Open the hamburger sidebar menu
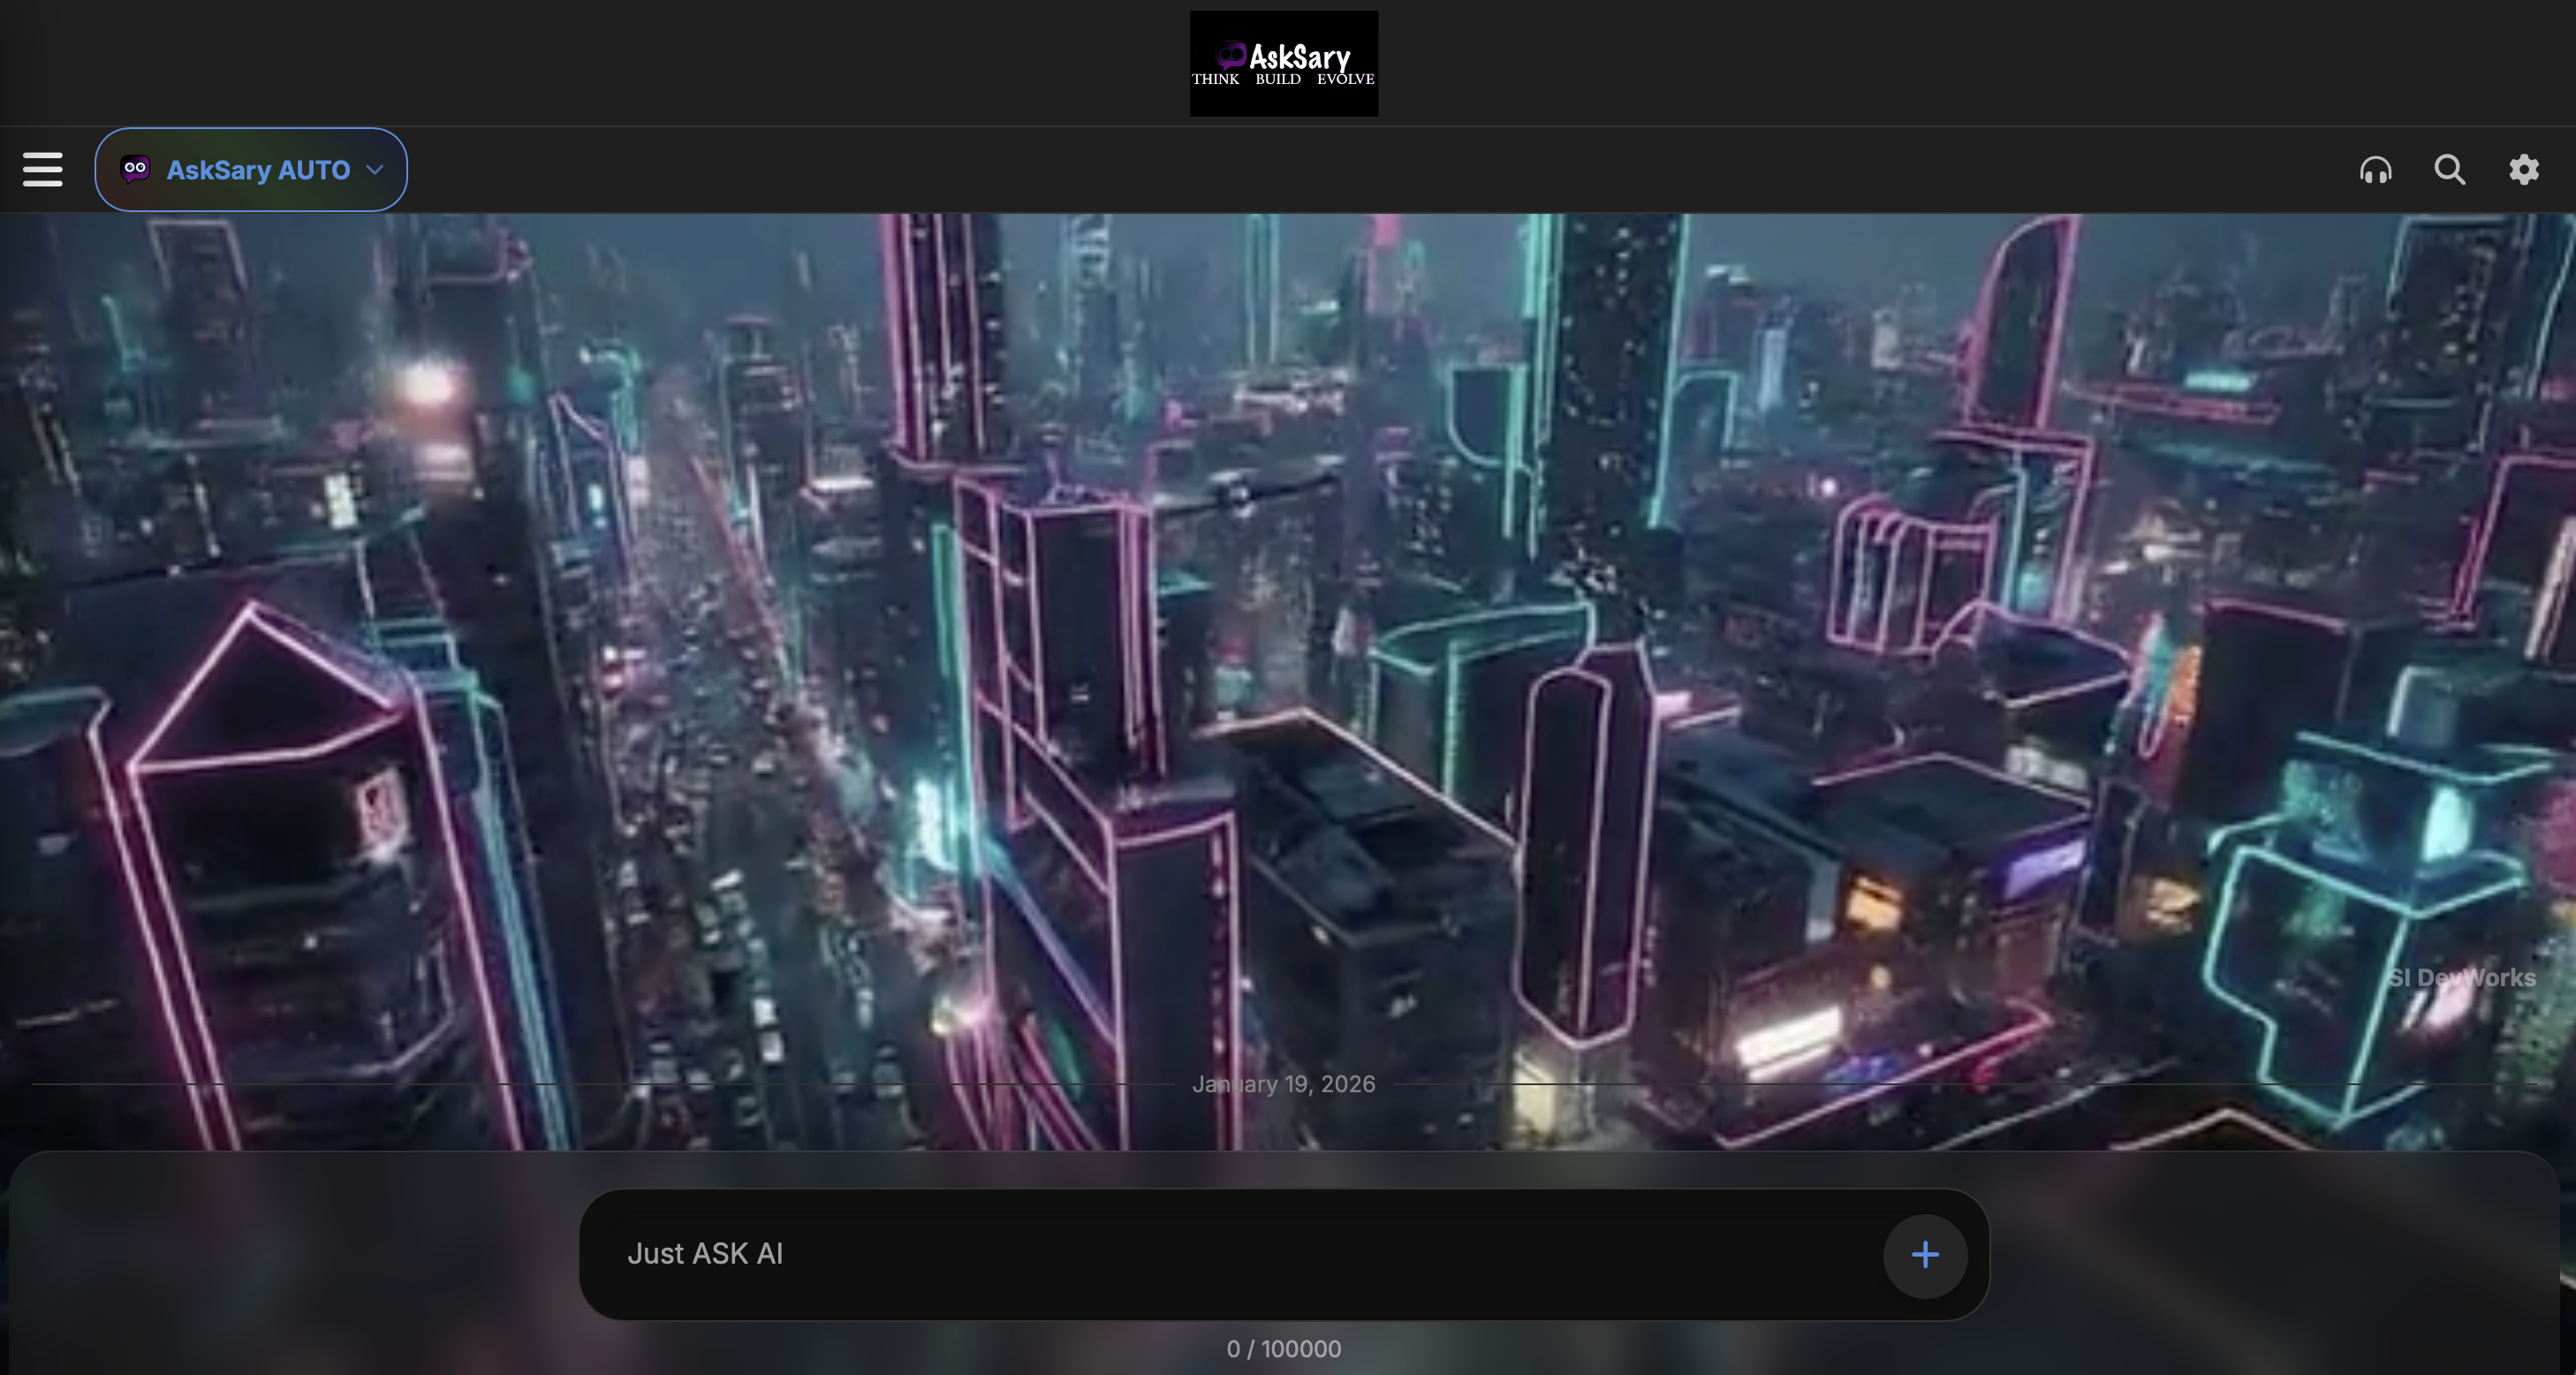The image size is (2576, 1375). [x=43, y=169]
